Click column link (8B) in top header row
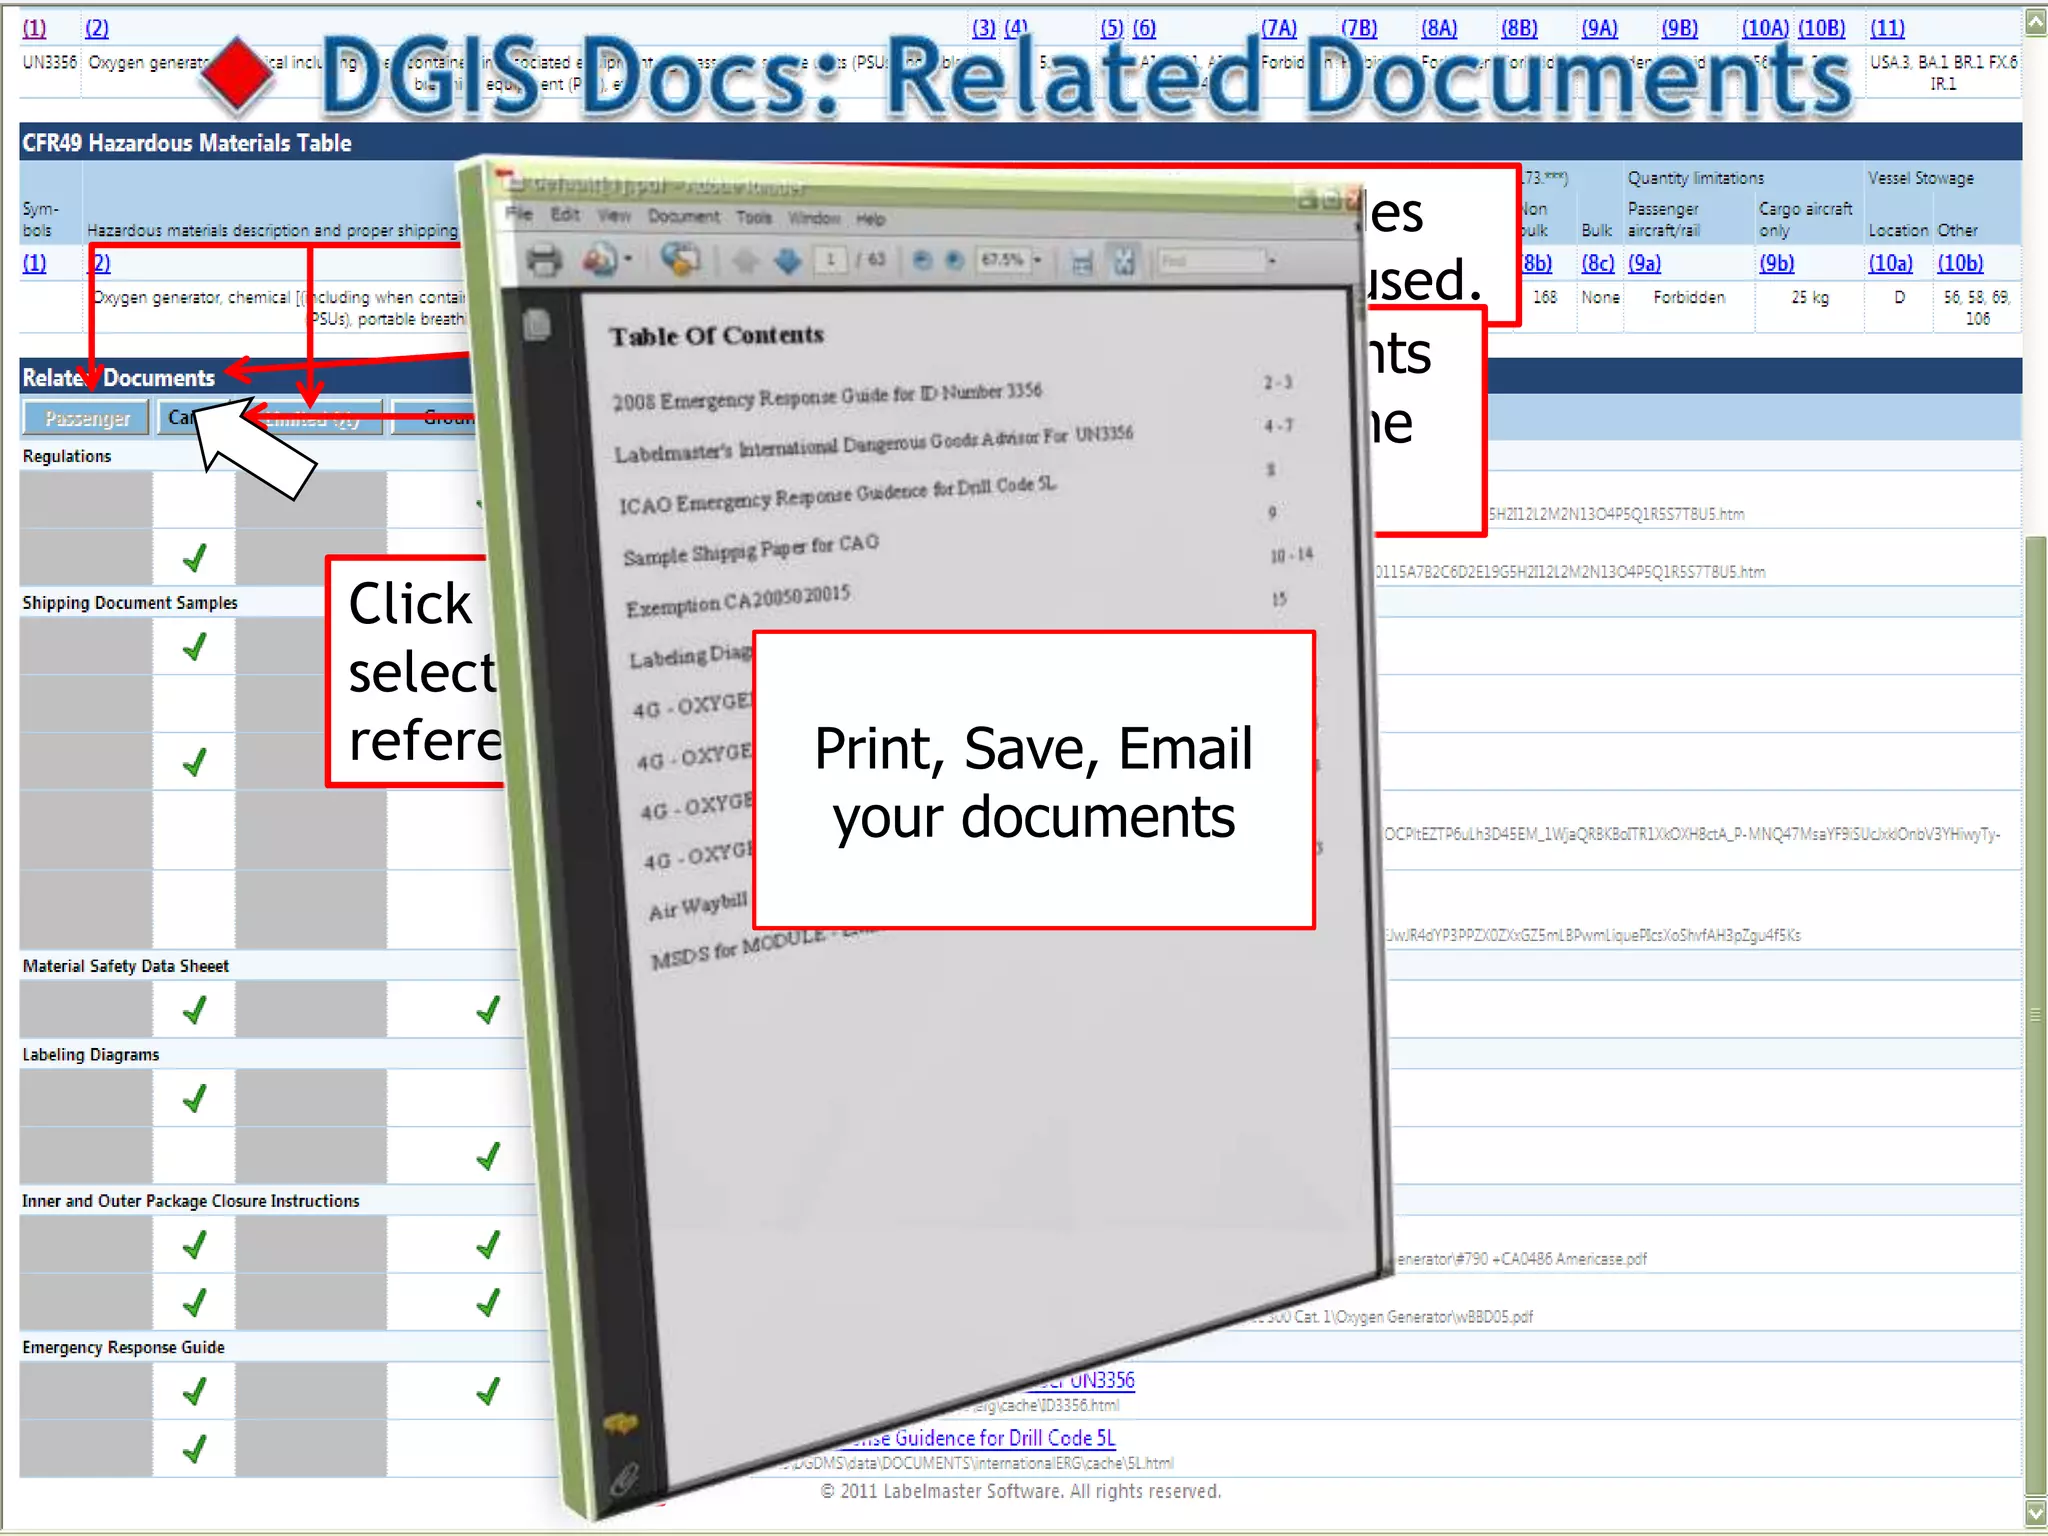The image size is (2048, 1536). (x=1519, y=28)
